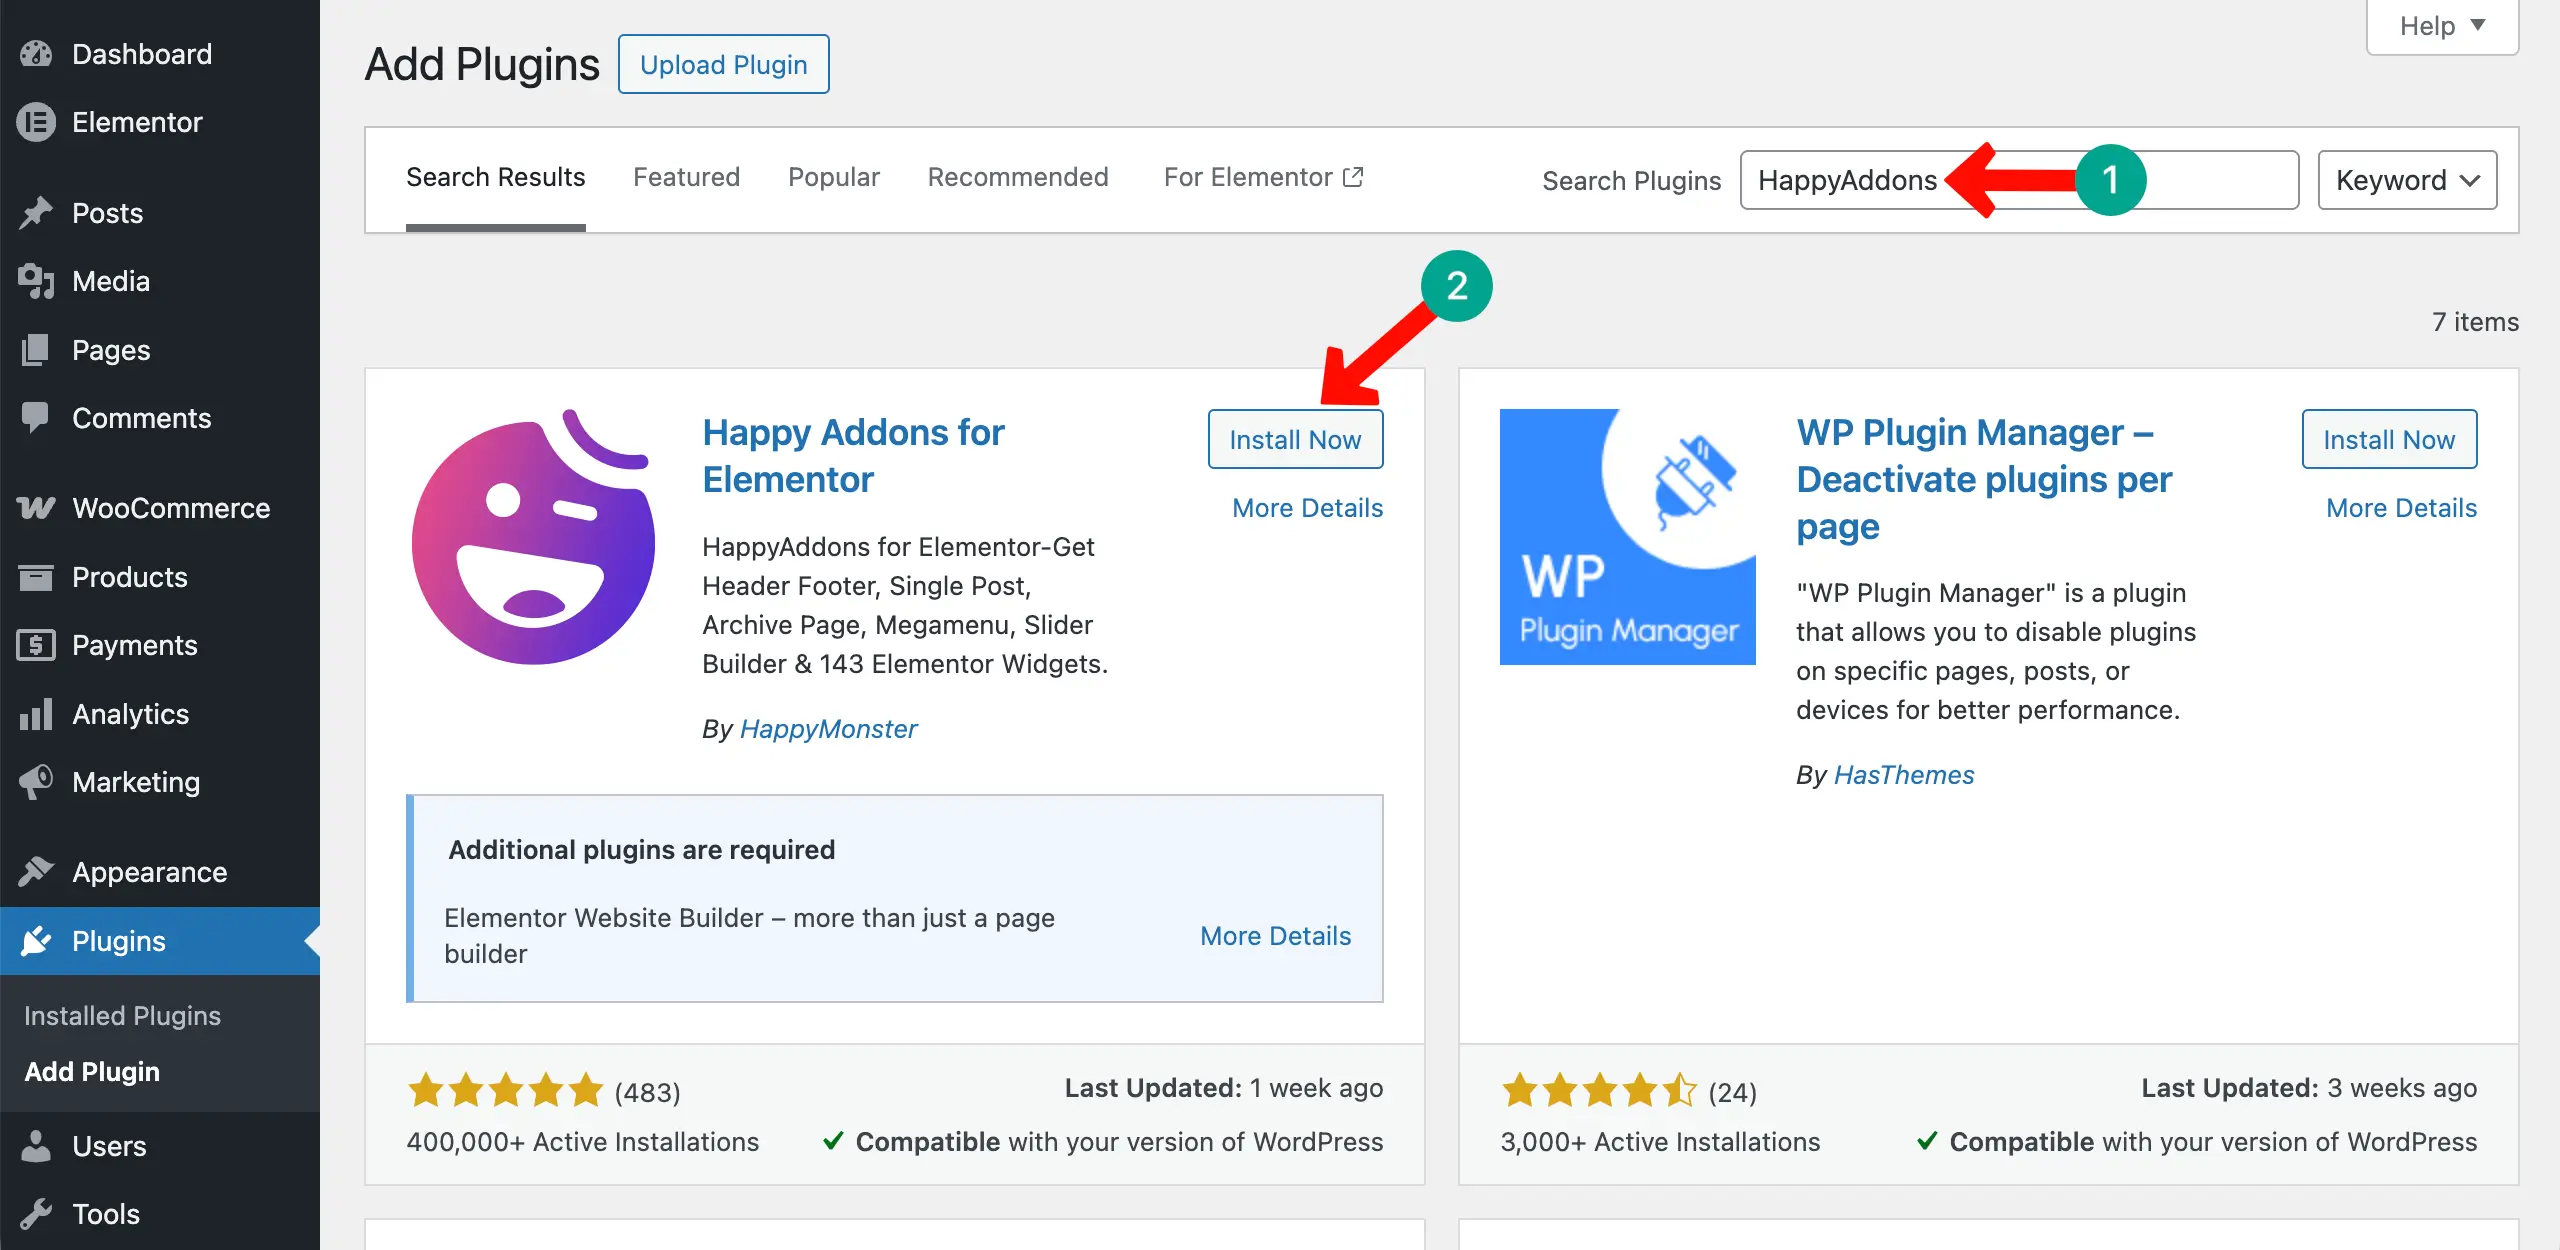Open the Elementor menu item

tap(160, 122)
